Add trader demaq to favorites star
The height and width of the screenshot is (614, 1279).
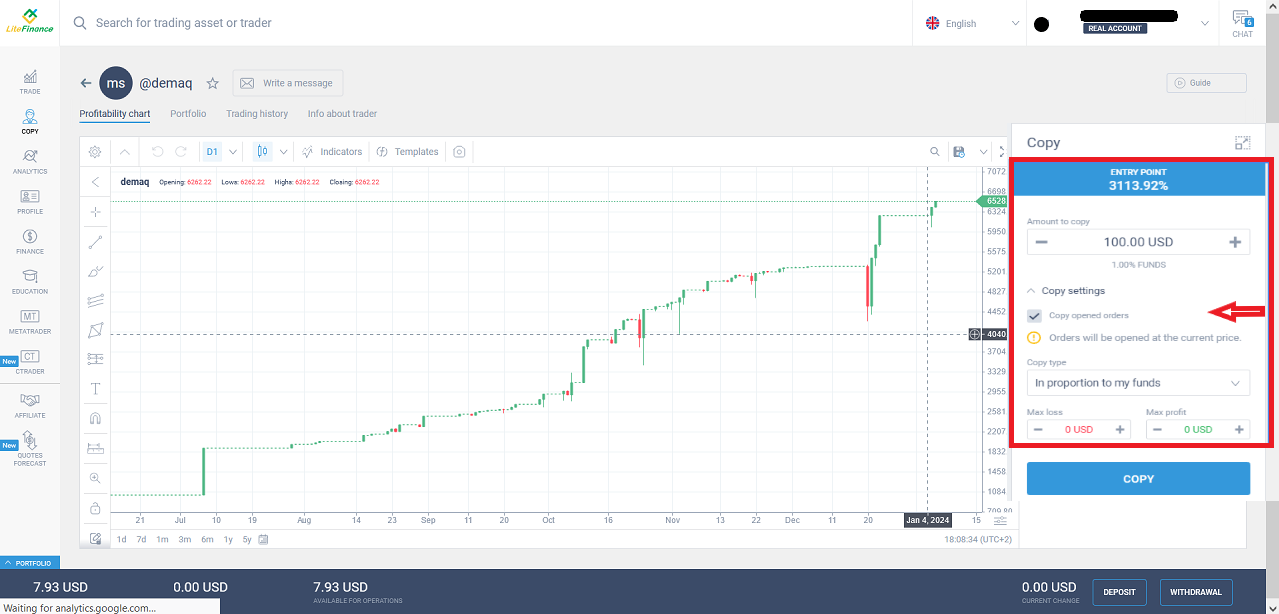[x=212, y=84]
